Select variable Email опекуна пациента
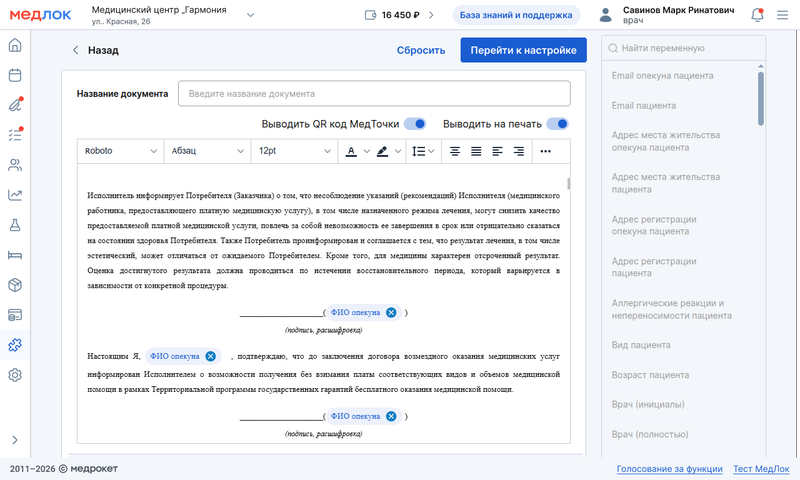The image size is (800, 480). tap(662, 75)
